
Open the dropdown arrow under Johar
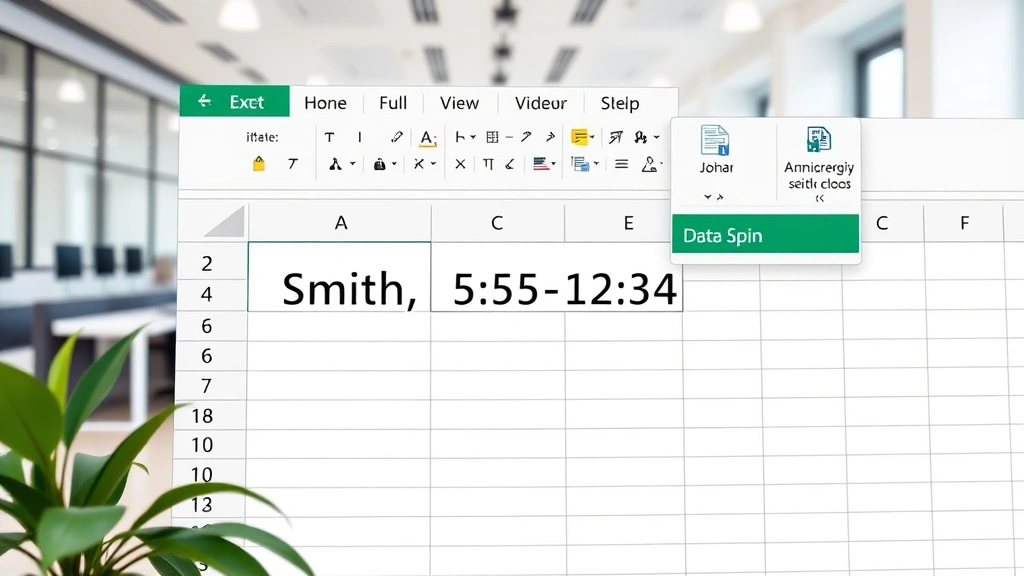(x=708, y=197)
